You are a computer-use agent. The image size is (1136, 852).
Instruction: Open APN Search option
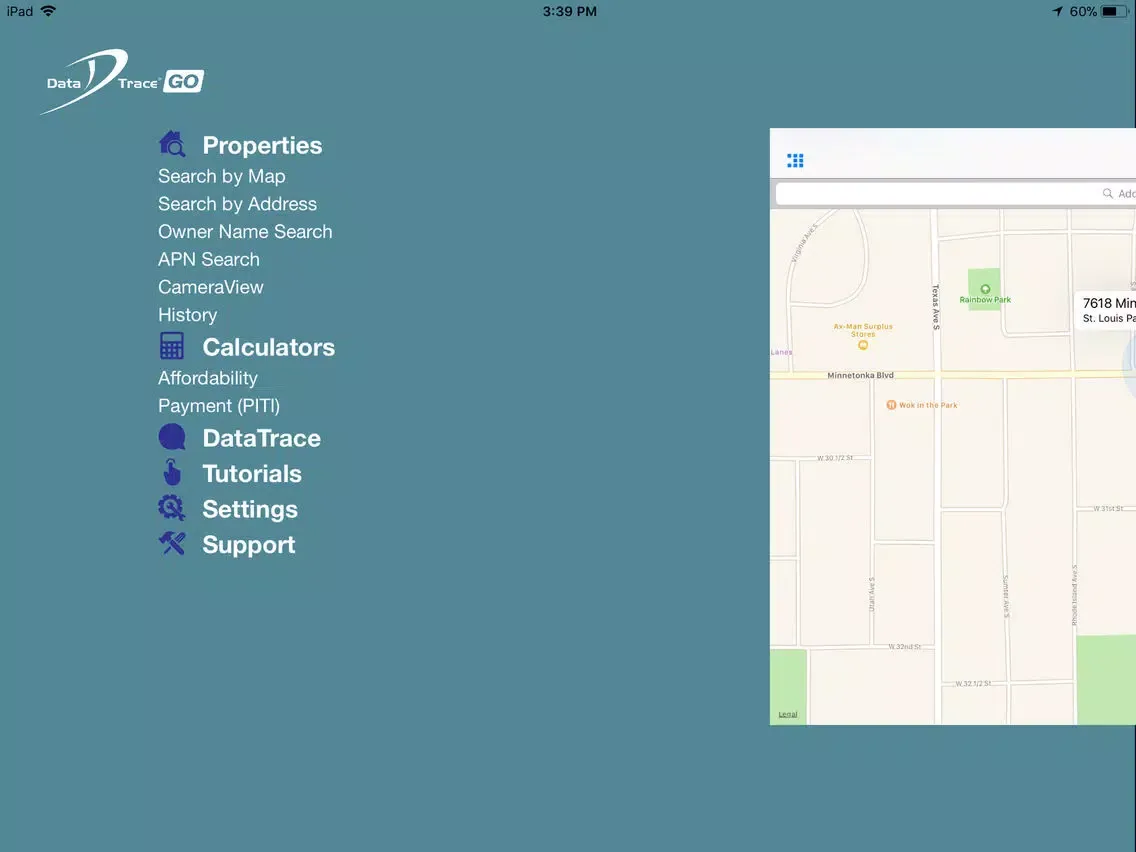pyautogui.click(x=209, y=260)
